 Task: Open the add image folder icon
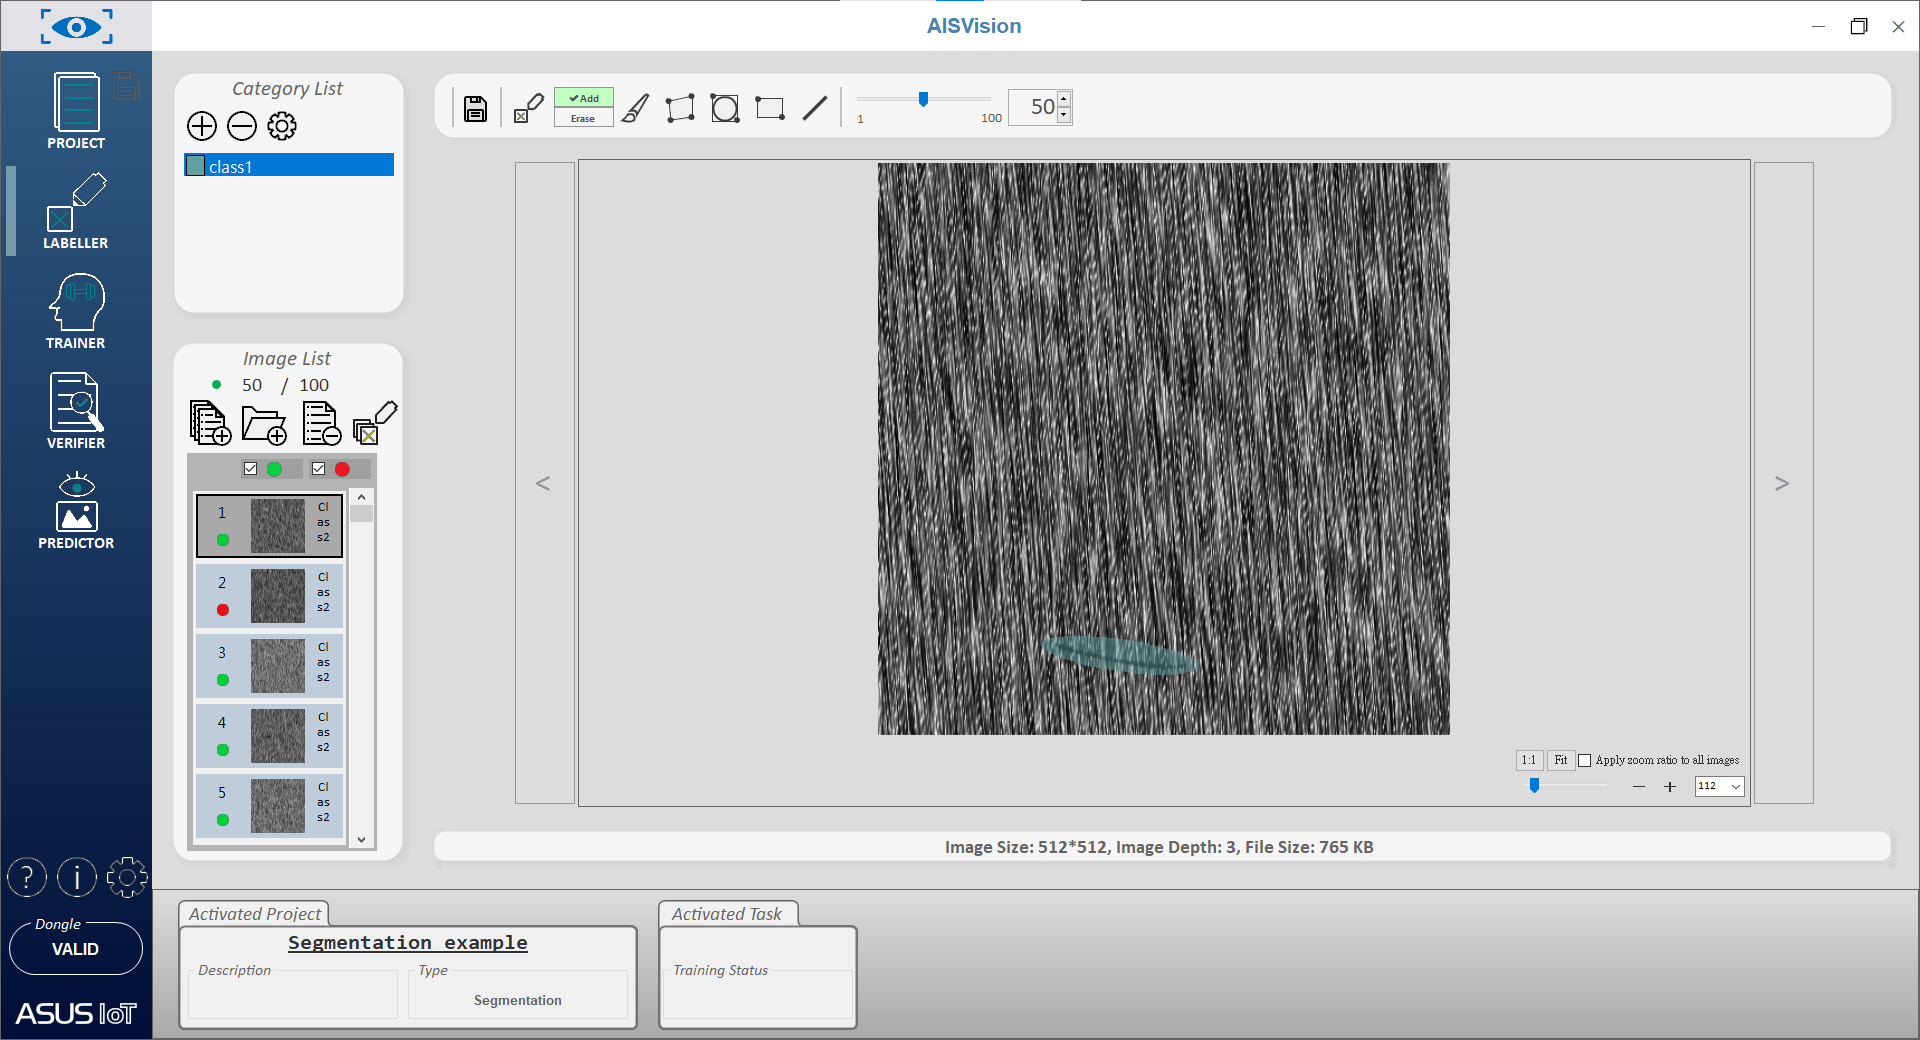pos(264,424)
